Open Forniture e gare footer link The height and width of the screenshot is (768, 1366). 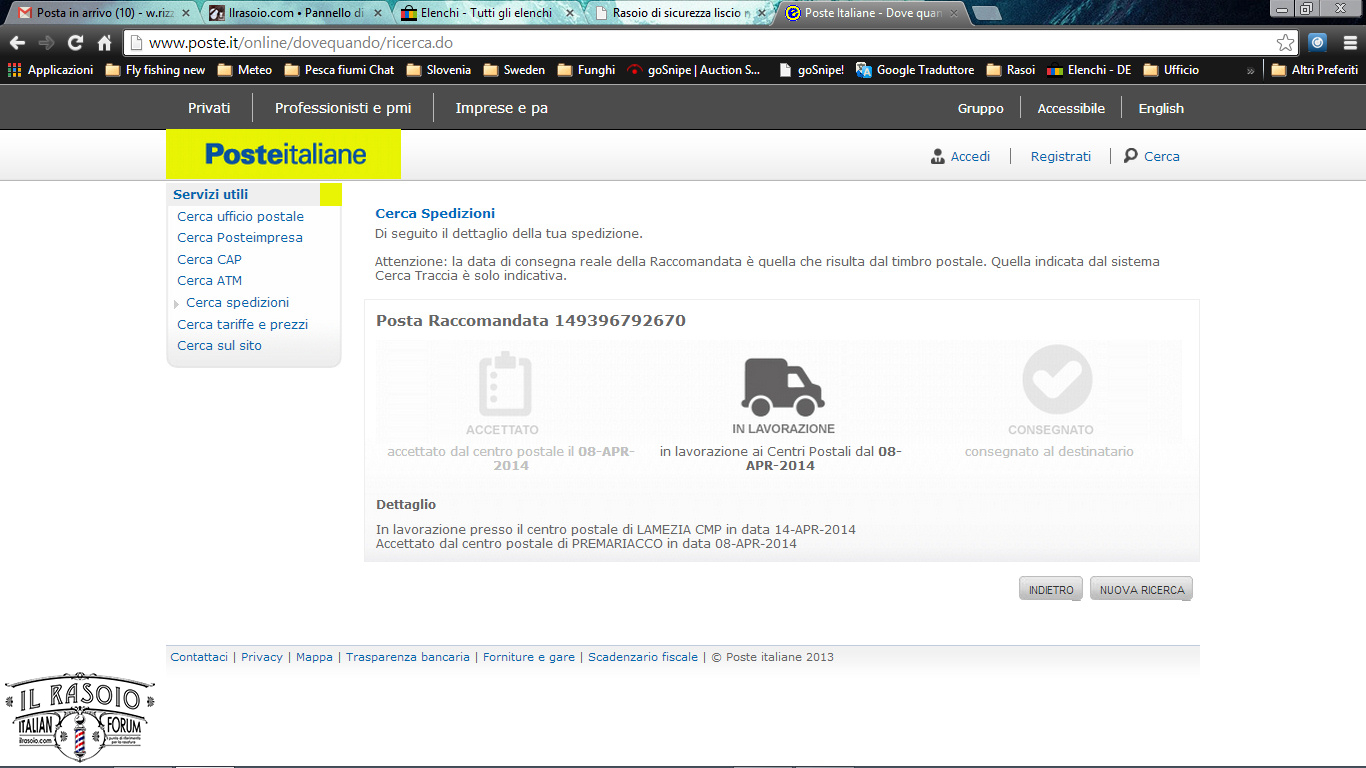529,657
